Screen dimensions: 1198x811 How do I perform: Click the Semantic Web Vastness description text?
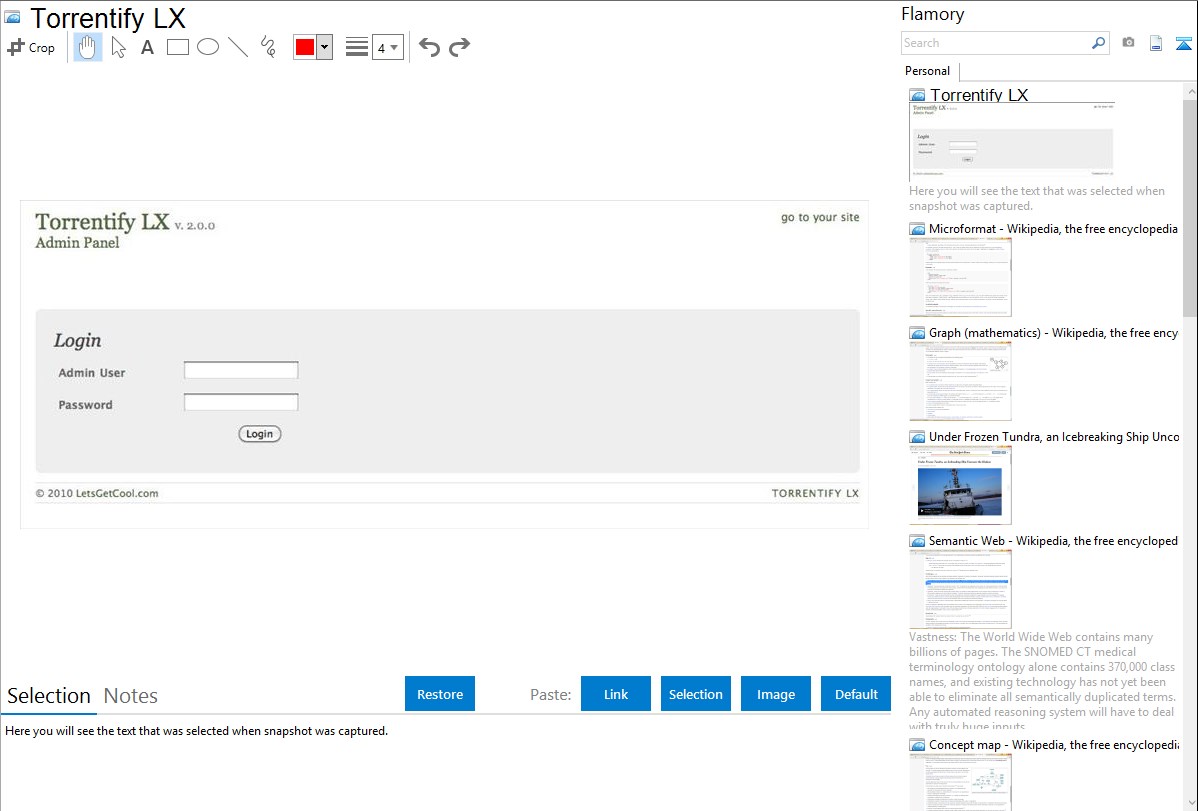tap(1042, 681)
